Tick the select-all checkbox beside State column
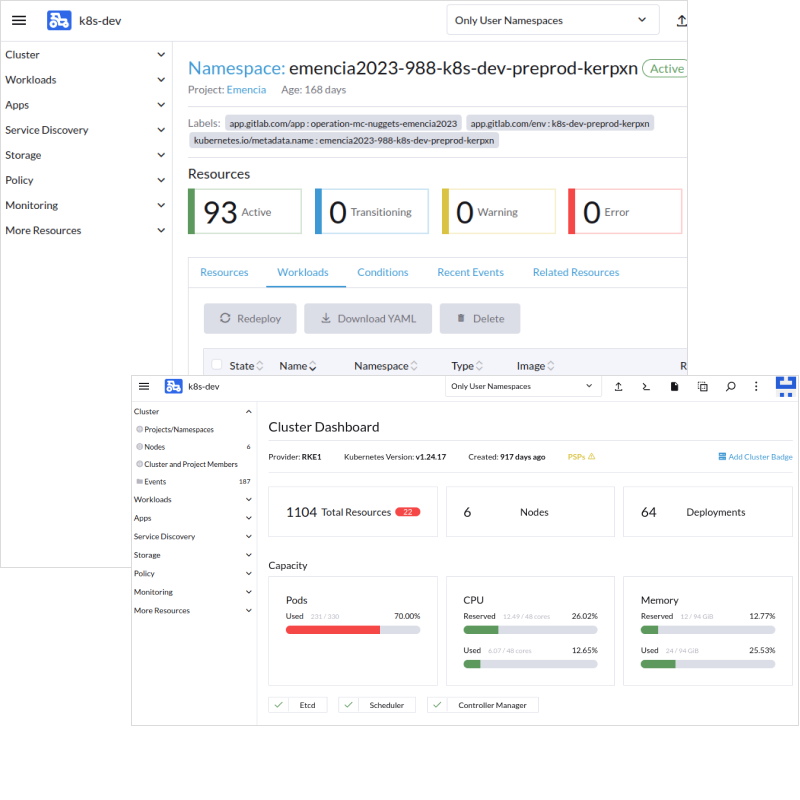 coord(216,365)
